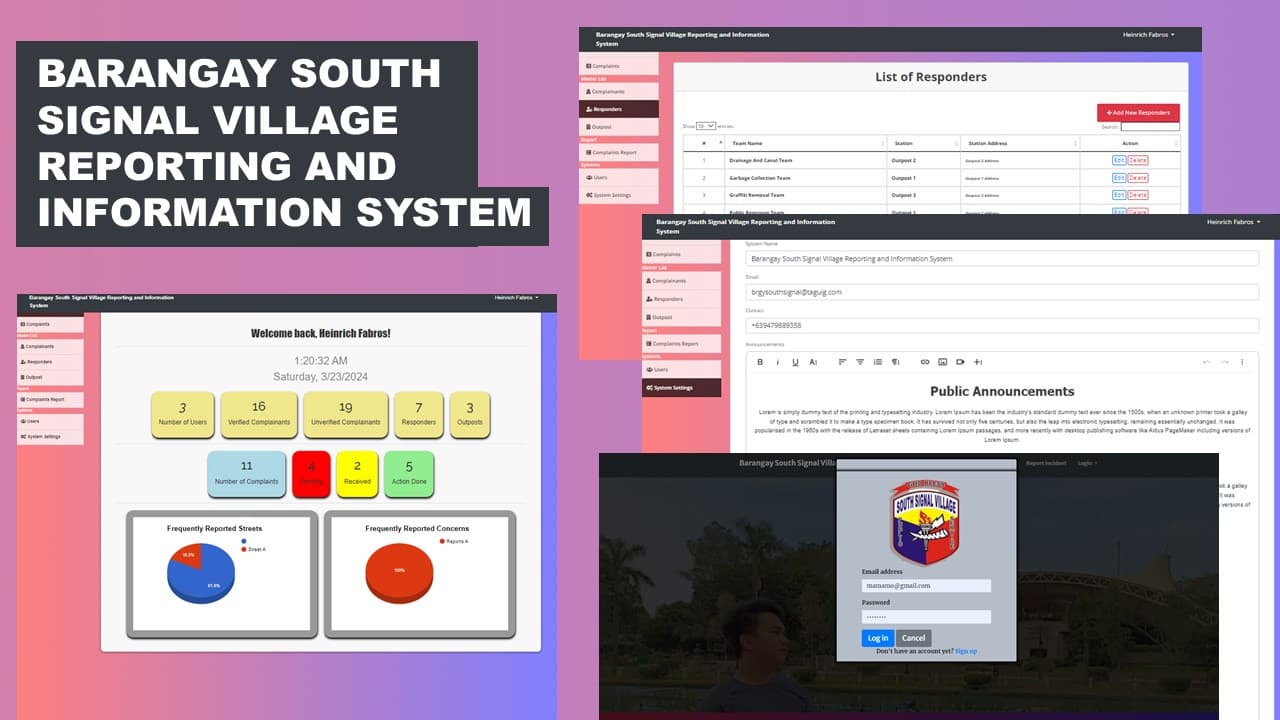This screenshot has height=720, width=1280.
Task: Click the Add New Responders button
Action: point(1139,112)
